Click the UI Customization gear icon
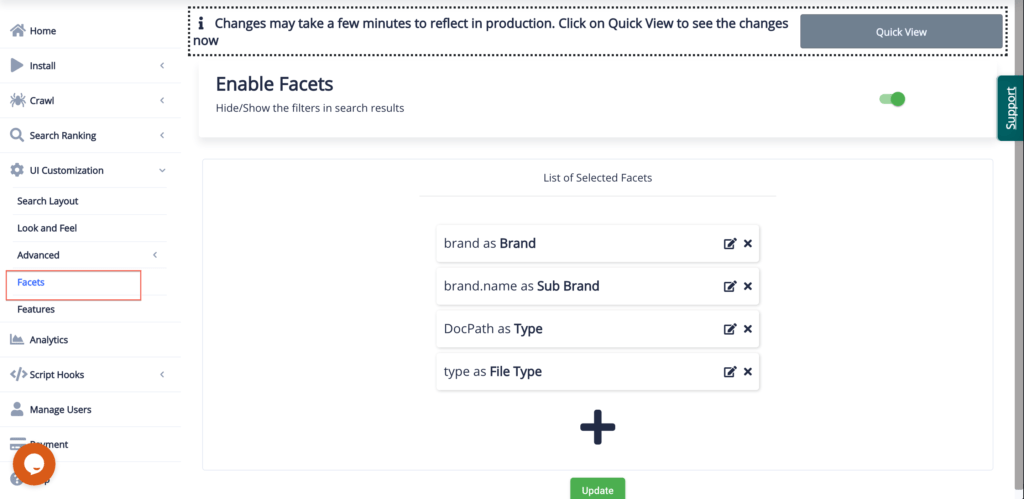The image size is (1024, 499). [17, 170]
